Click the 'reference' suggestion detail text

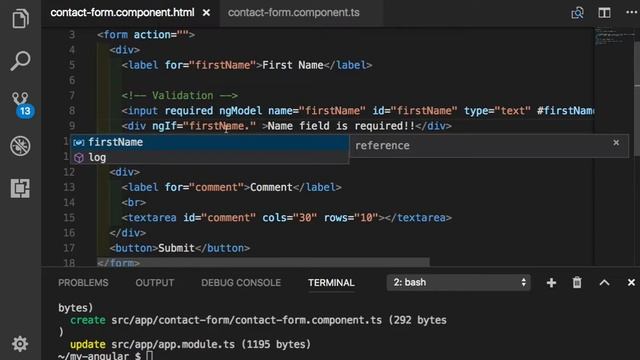pos(382,146)
